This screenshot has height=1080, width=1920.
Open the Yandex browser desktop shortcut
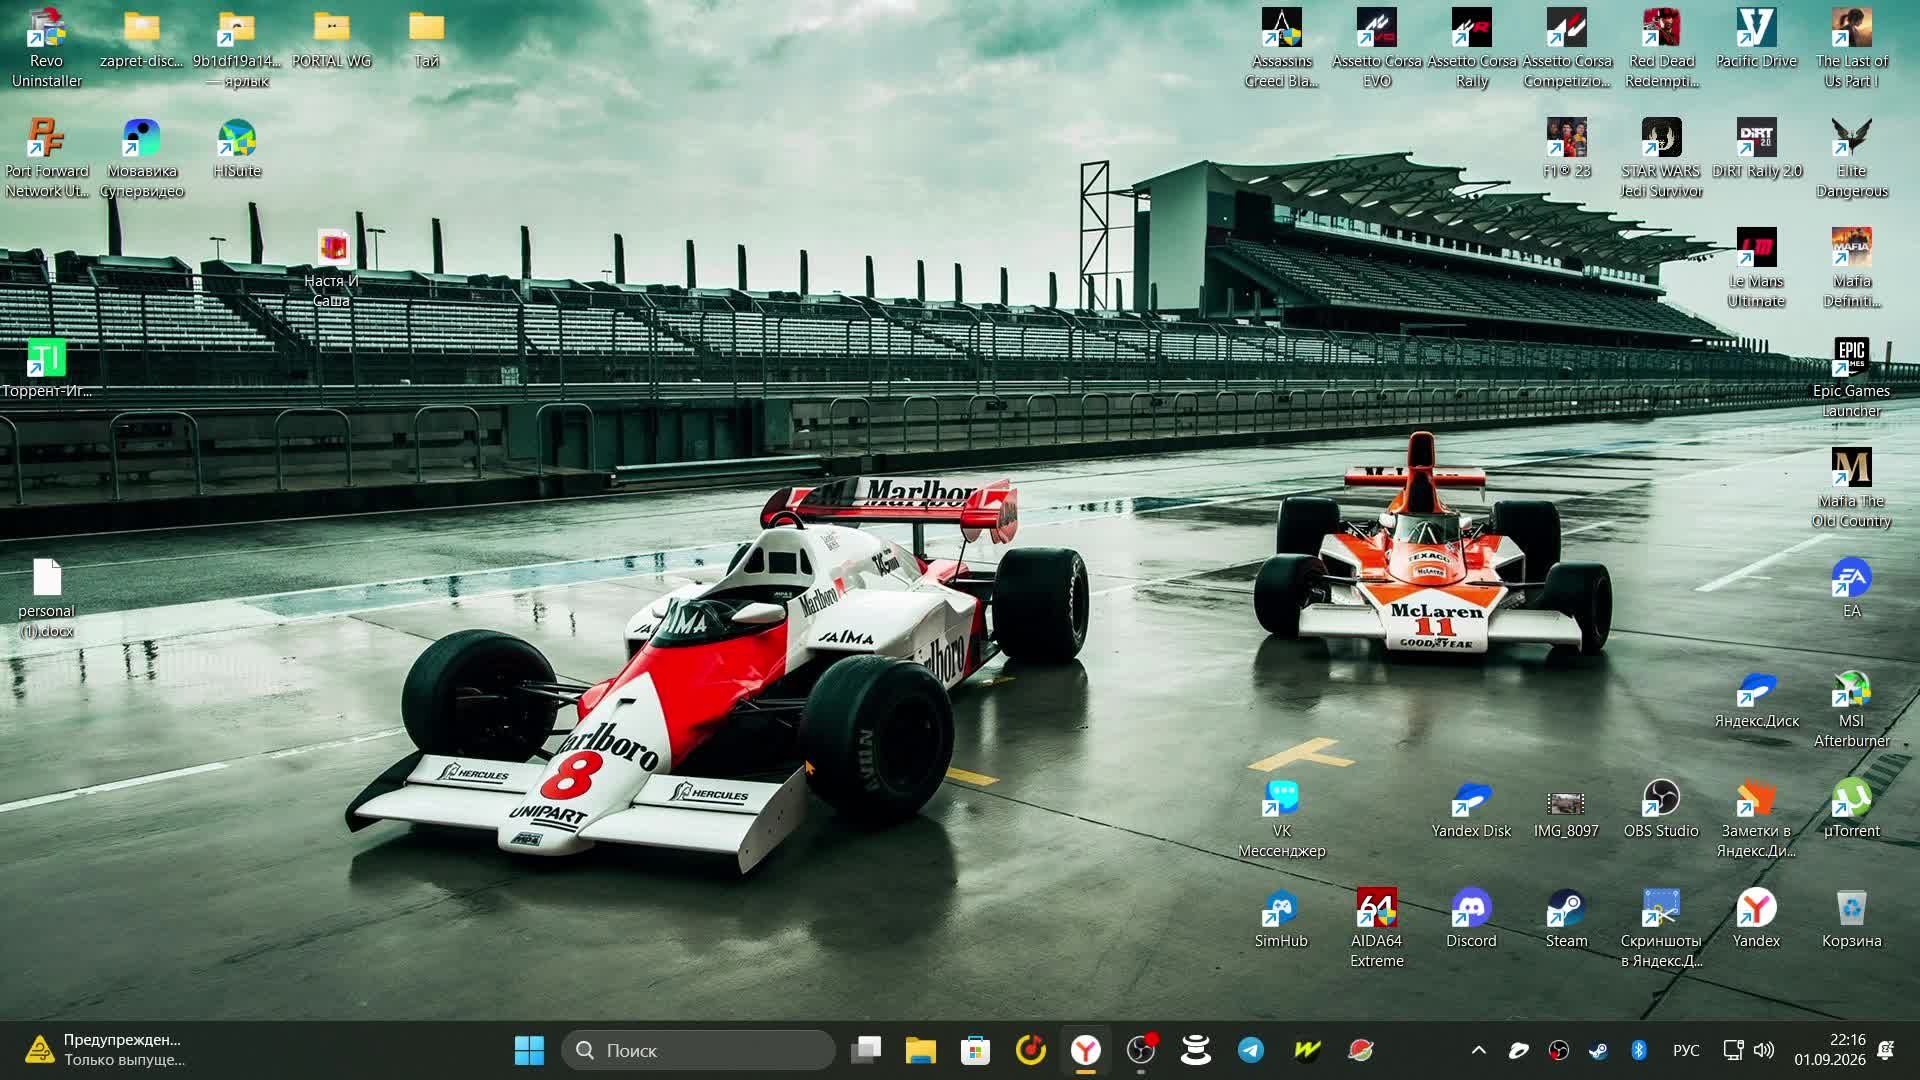pos(1756,919)
